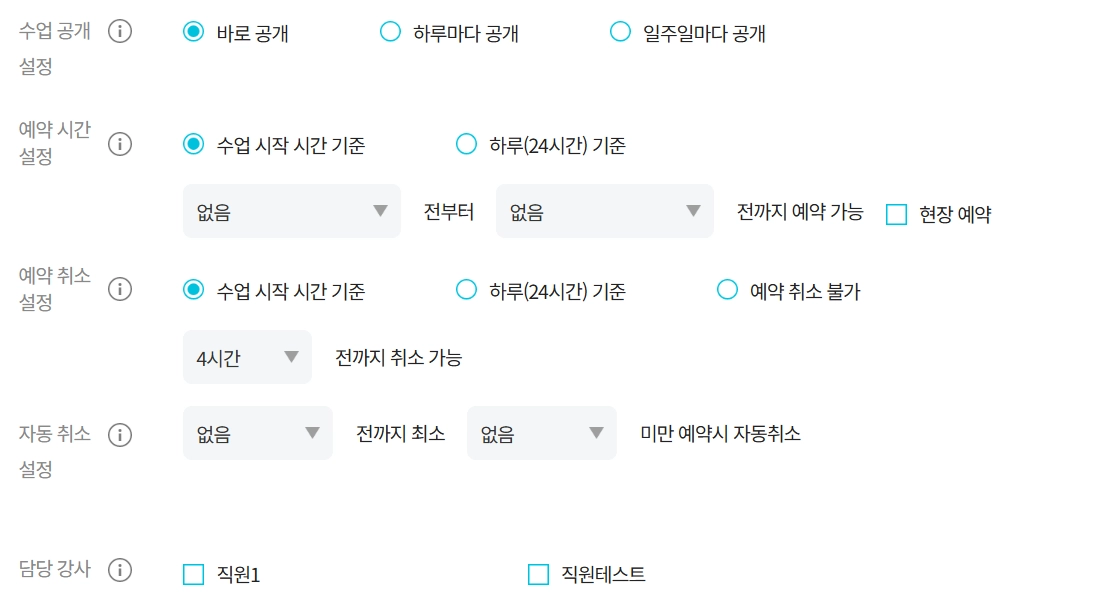1100x610 pixels.
Task: Choose 하루(24시간) 기준 under 예약 취소 설정
Action: point(466,290)
